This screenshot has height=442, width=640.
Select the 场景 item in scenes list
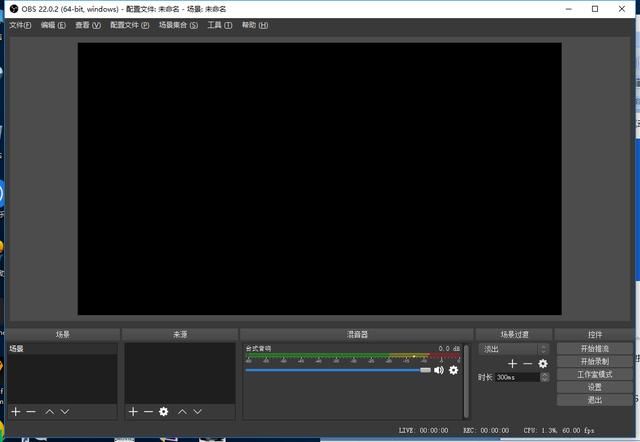[x=62, y=349]
